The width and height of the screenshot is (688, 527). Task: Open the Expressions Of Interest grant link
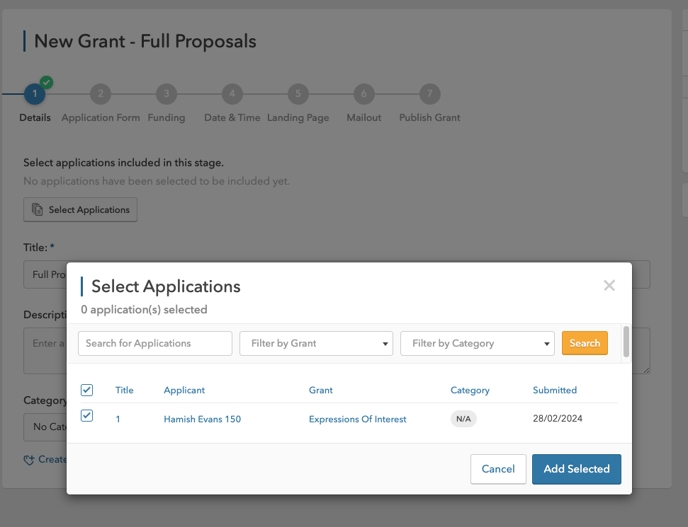click(357, 419)
